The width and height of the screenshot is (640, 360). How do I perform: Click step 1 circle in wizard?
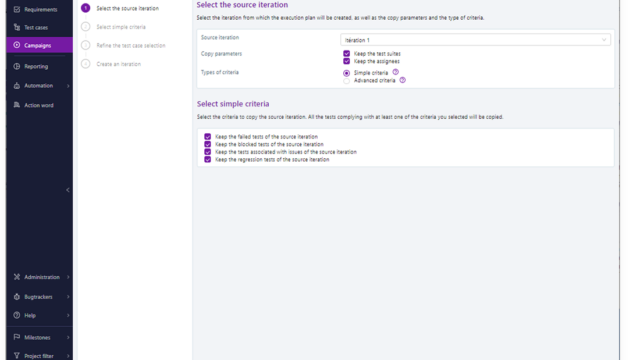click(x=85, y=8)
